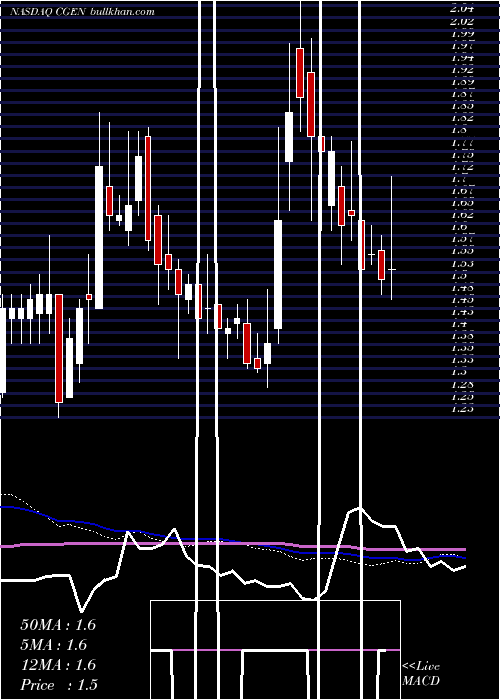
Task: Click the 1.72 price axis label
Action: click(x=462, y=167)
